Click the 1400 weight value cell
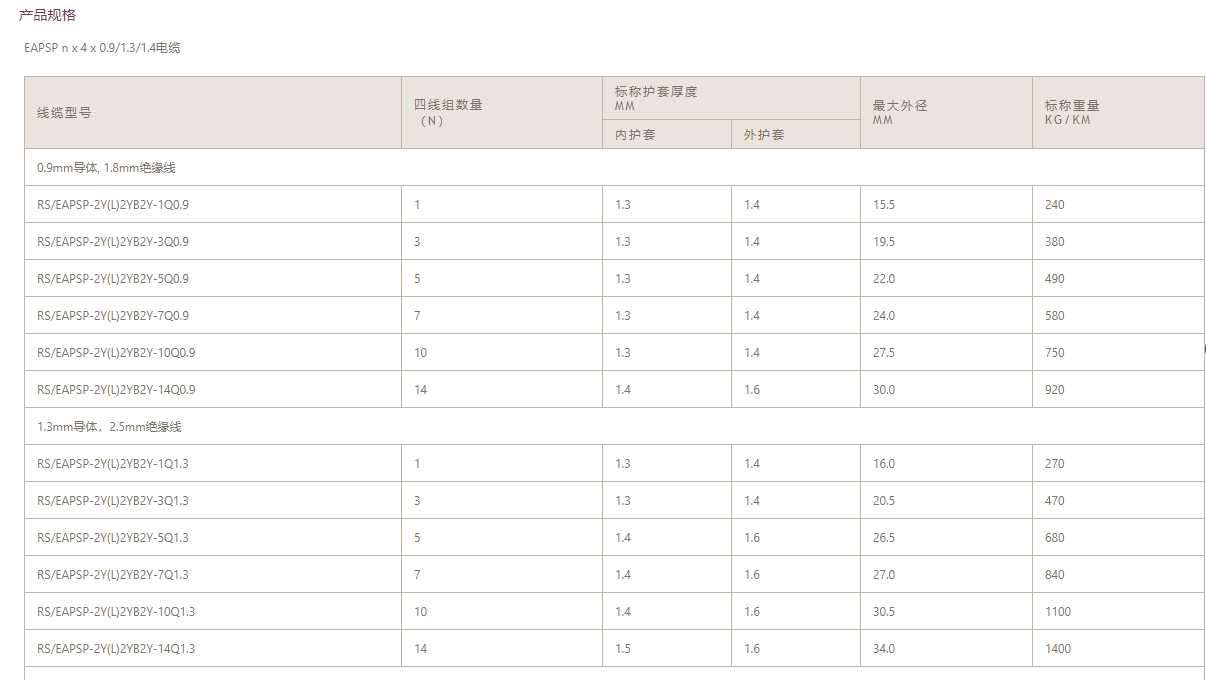 (1057, 649)
